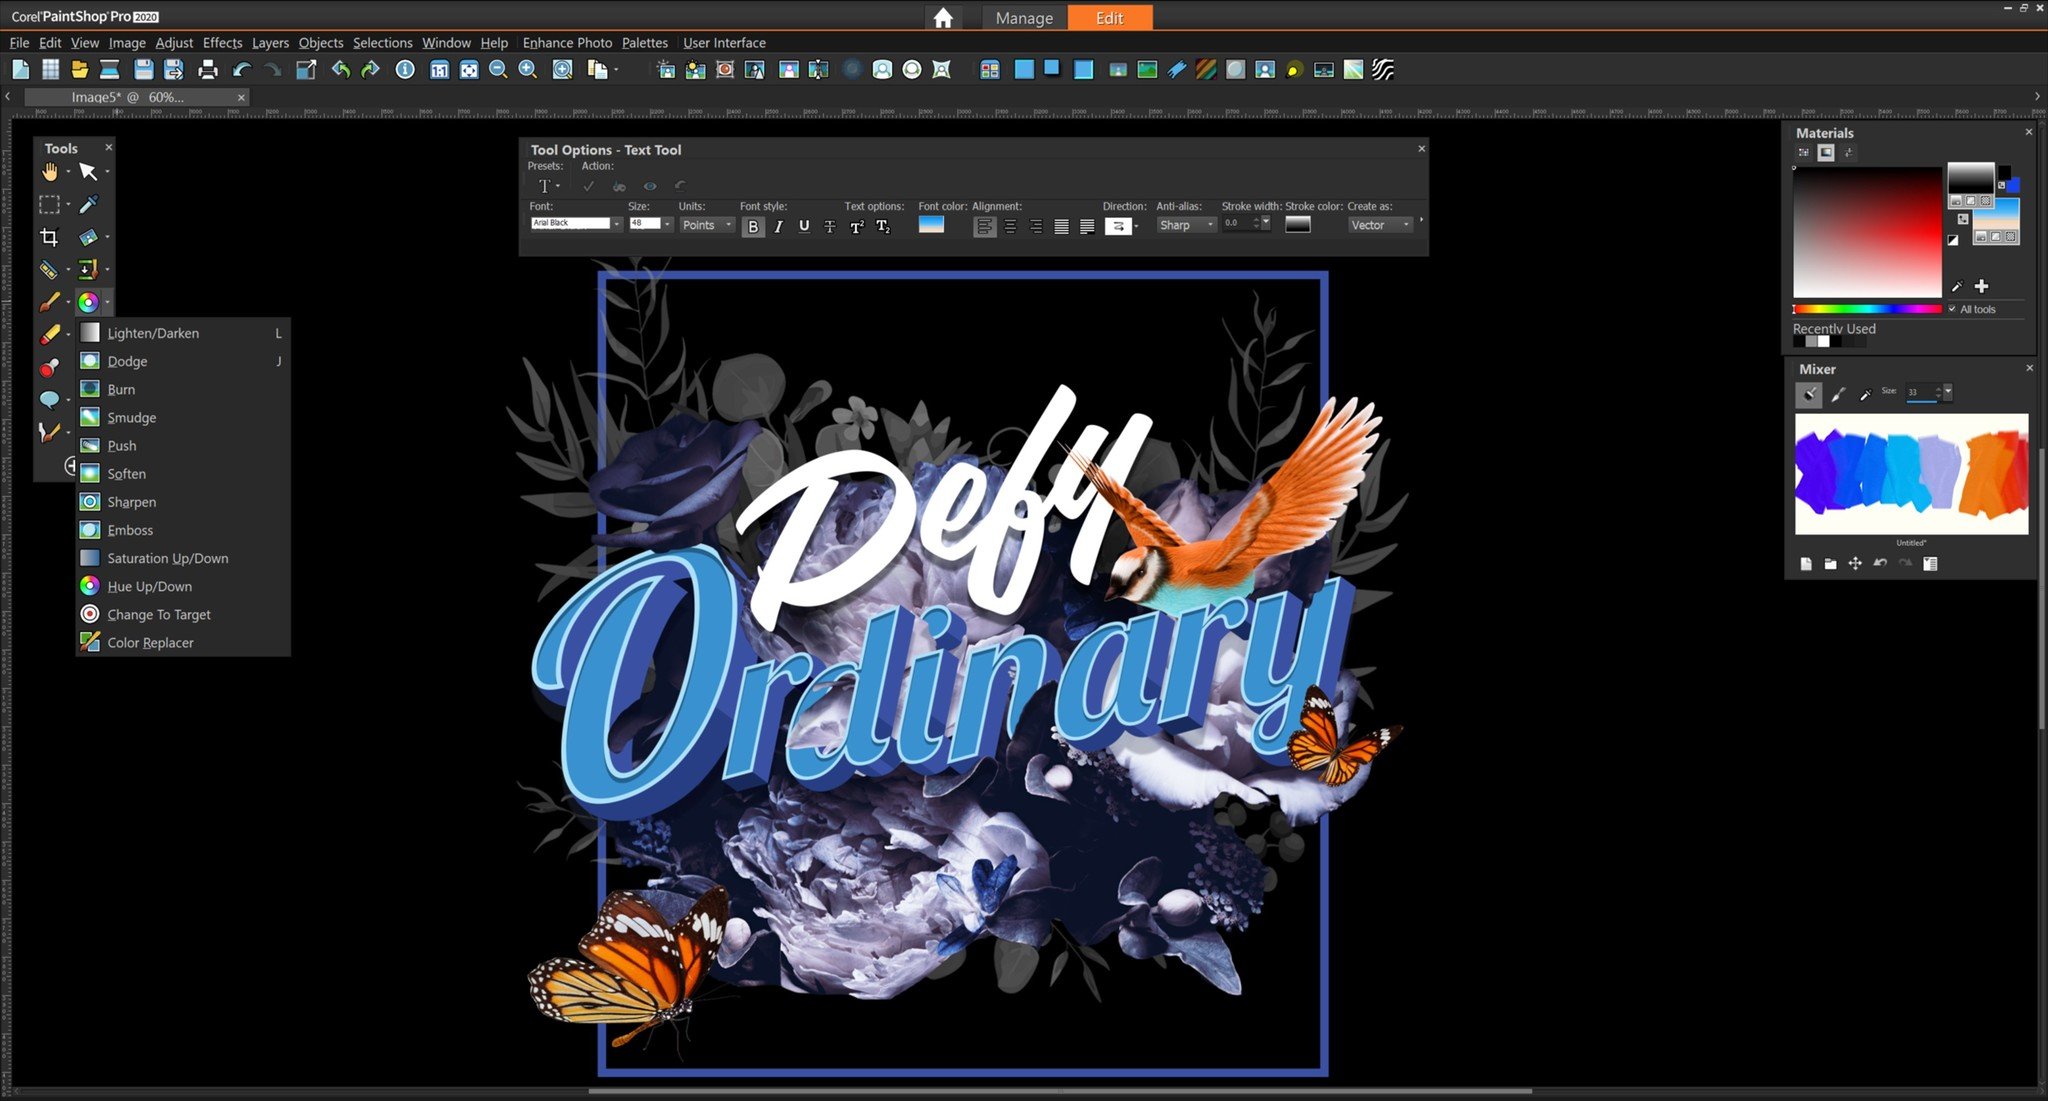The width and height of the screenshot is (2048, 1101).
Task: Click the Stroke color swatch
Action: click(1298, 224)
